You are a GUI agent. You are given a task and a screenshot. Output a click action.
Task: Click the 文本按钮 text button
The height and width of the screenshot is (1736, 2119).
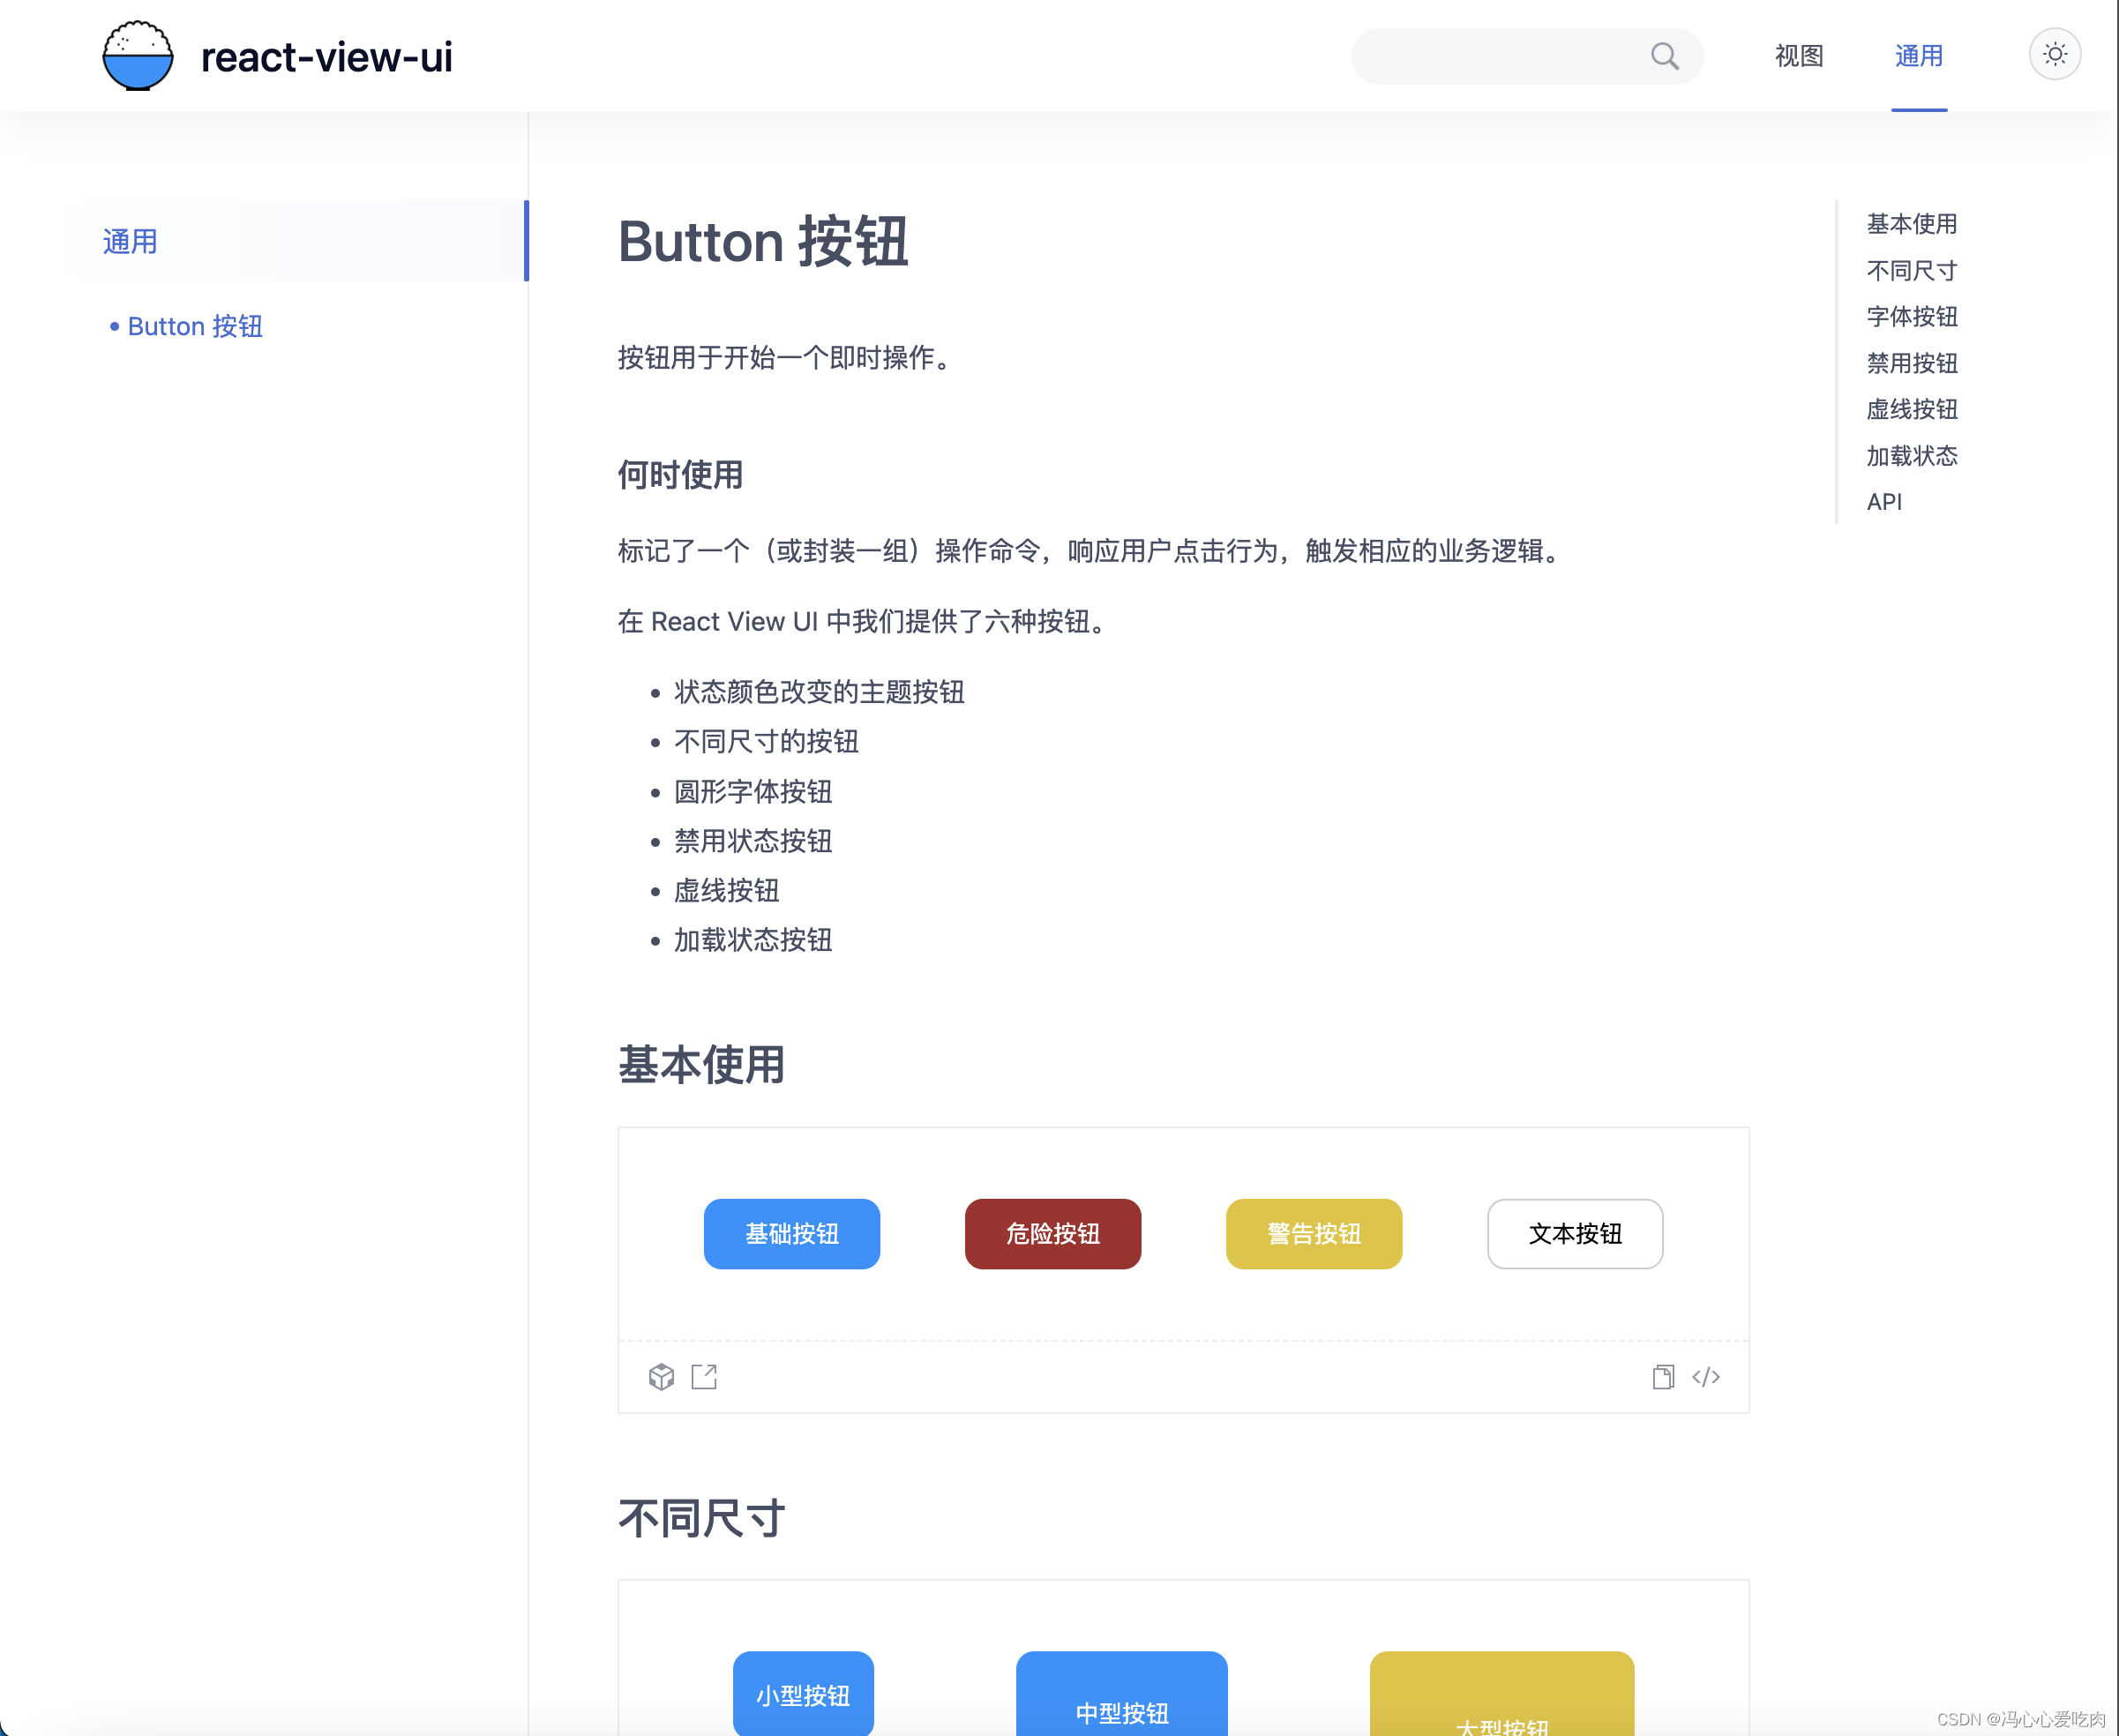click(1574, 1233)
